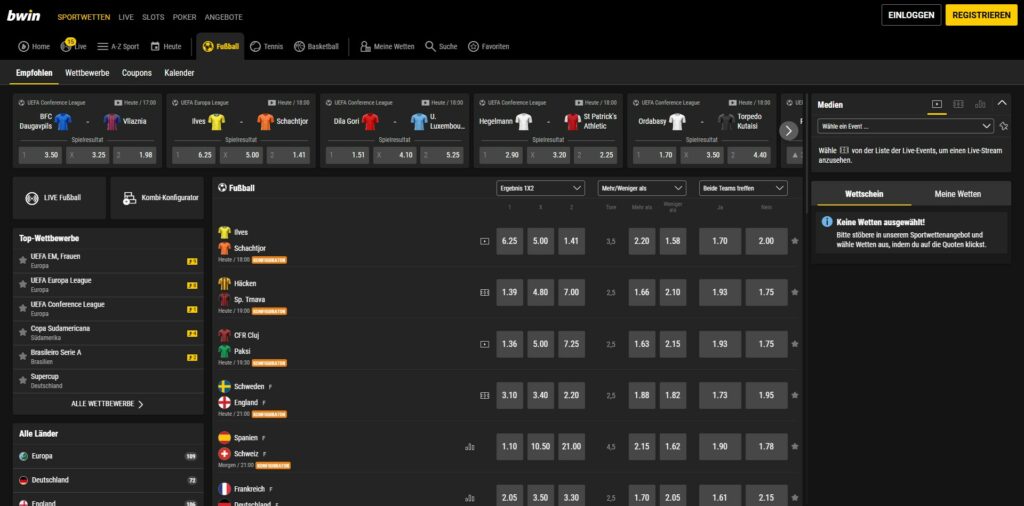
Task: Switch to the Coupons tab
Action: [x=136, y=73]
